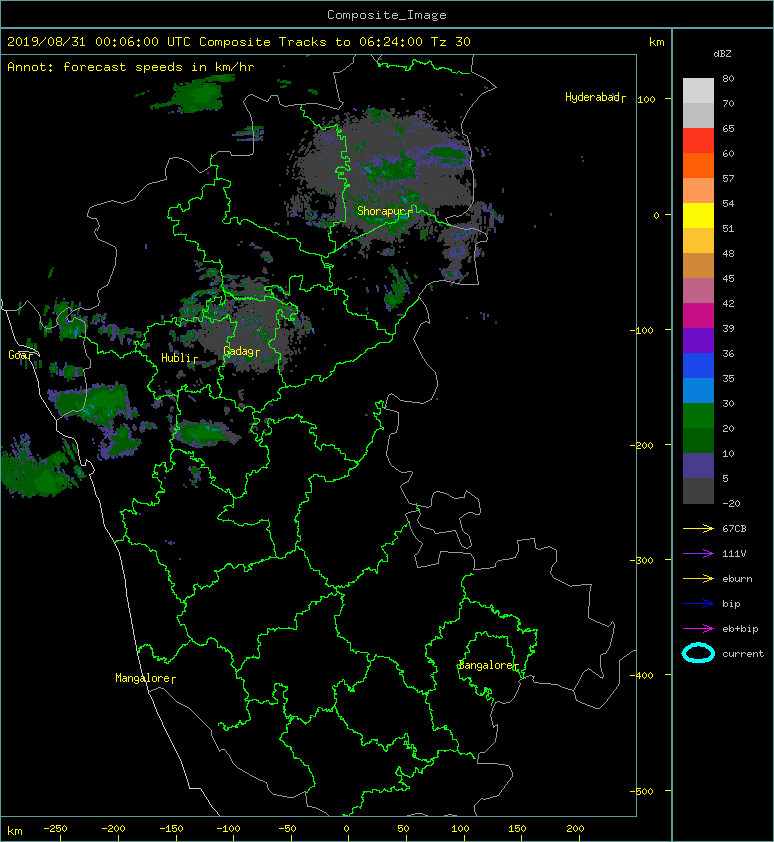
Task: Click the Hubli city label
Action: 179,358
